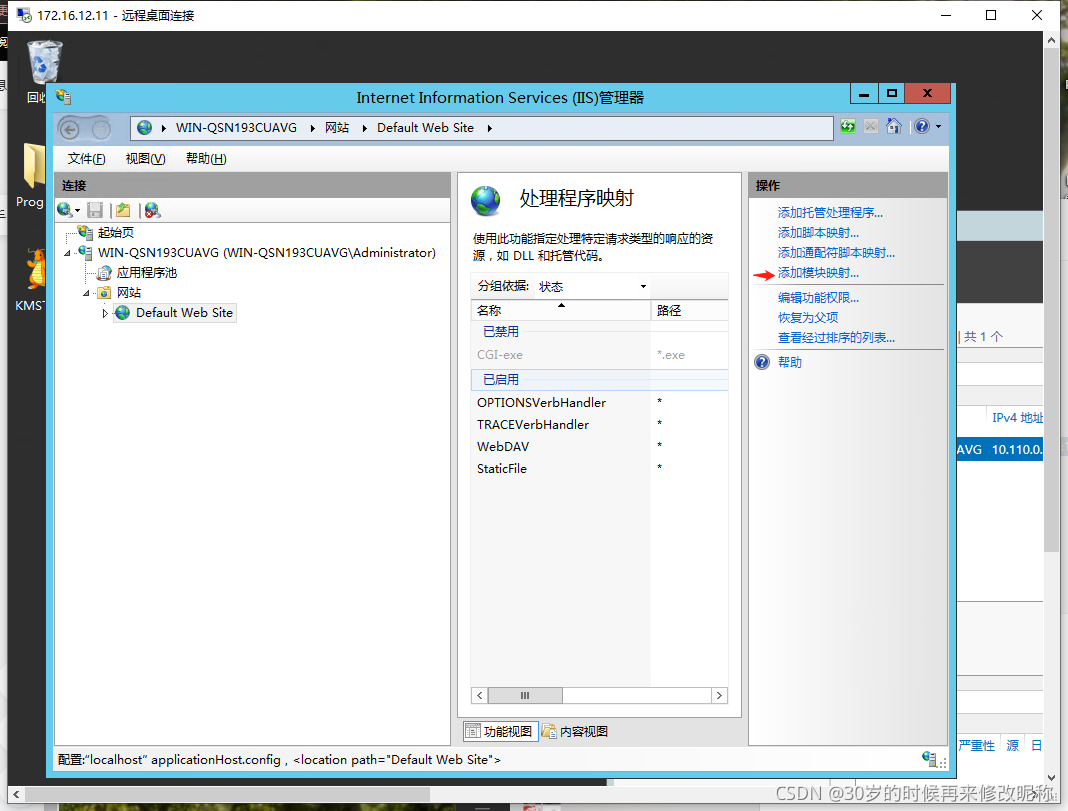Click 添加通配符脚本映射... action
Image resolution: width=1068 pixels, height=811 pixels.
[836, 253]
